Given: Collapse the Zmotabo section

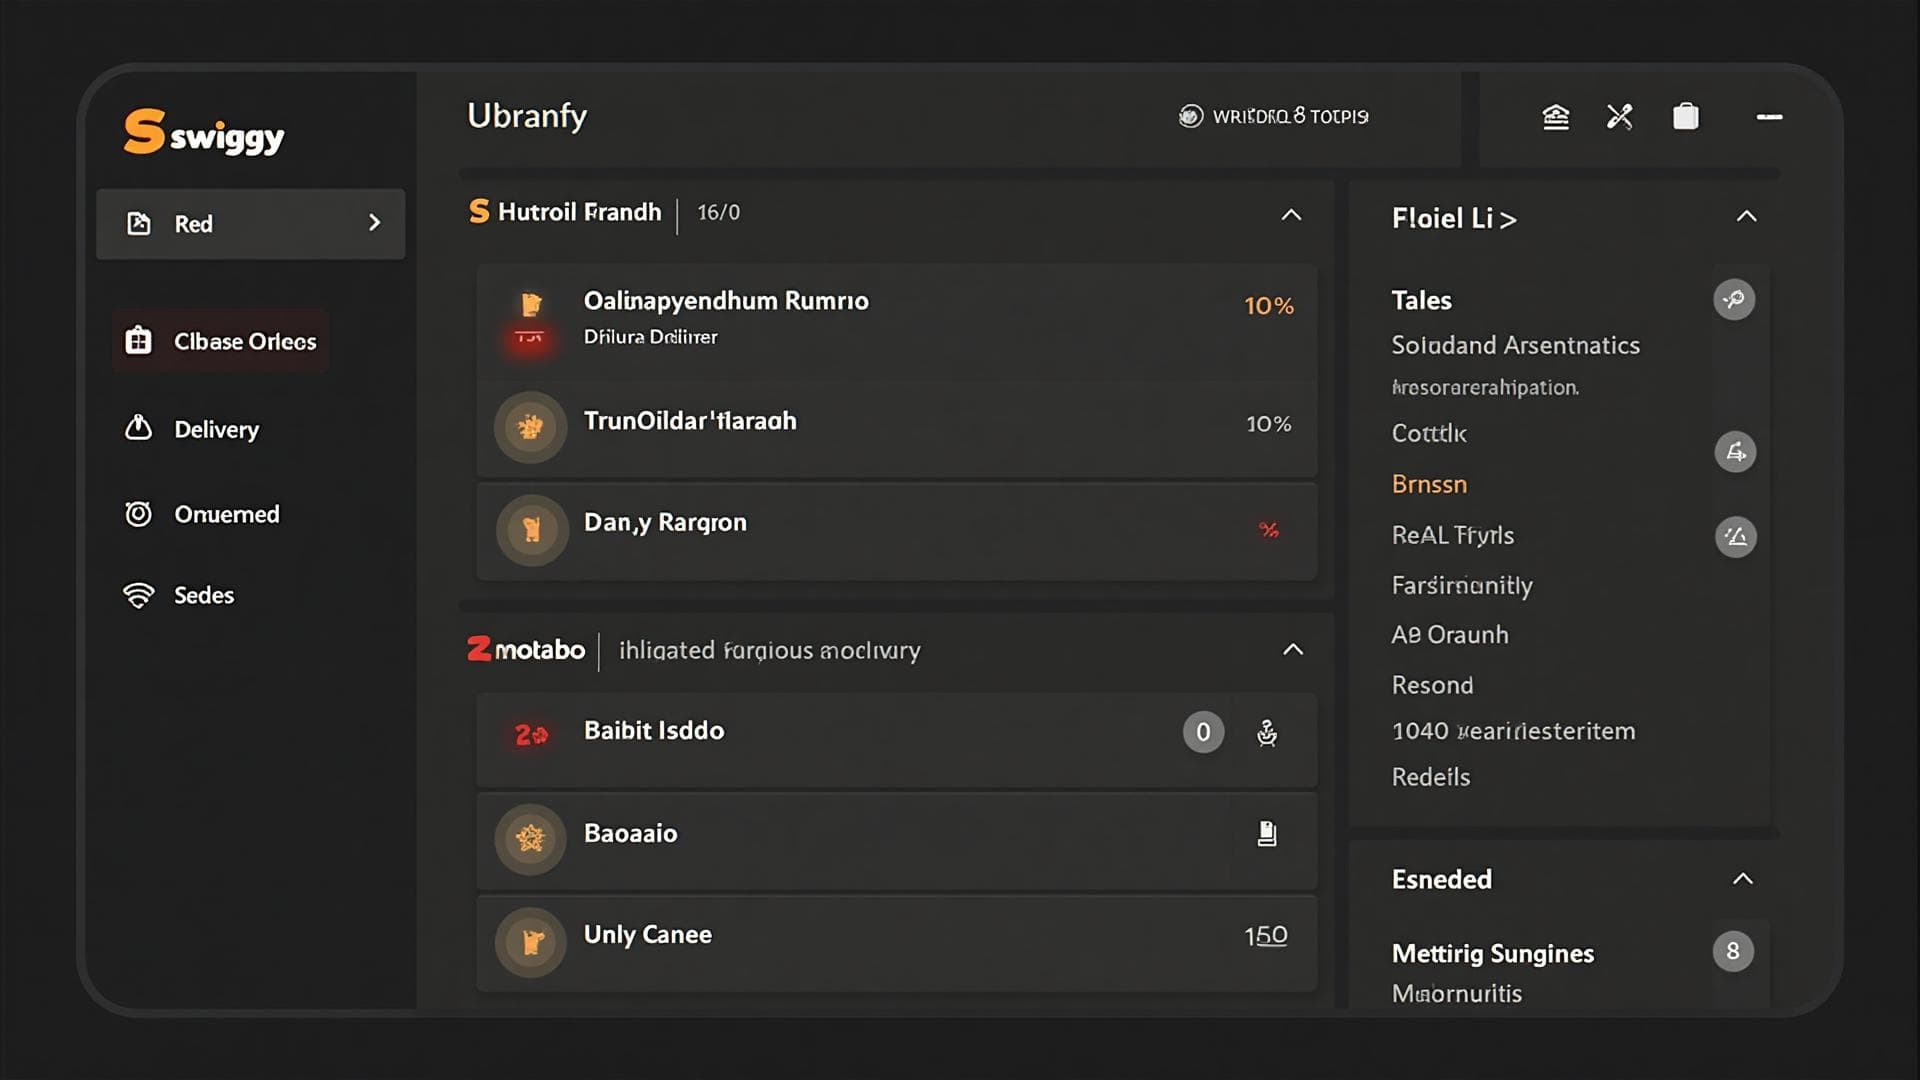Looking at the screenshot, I should [x=1293, y=650].
